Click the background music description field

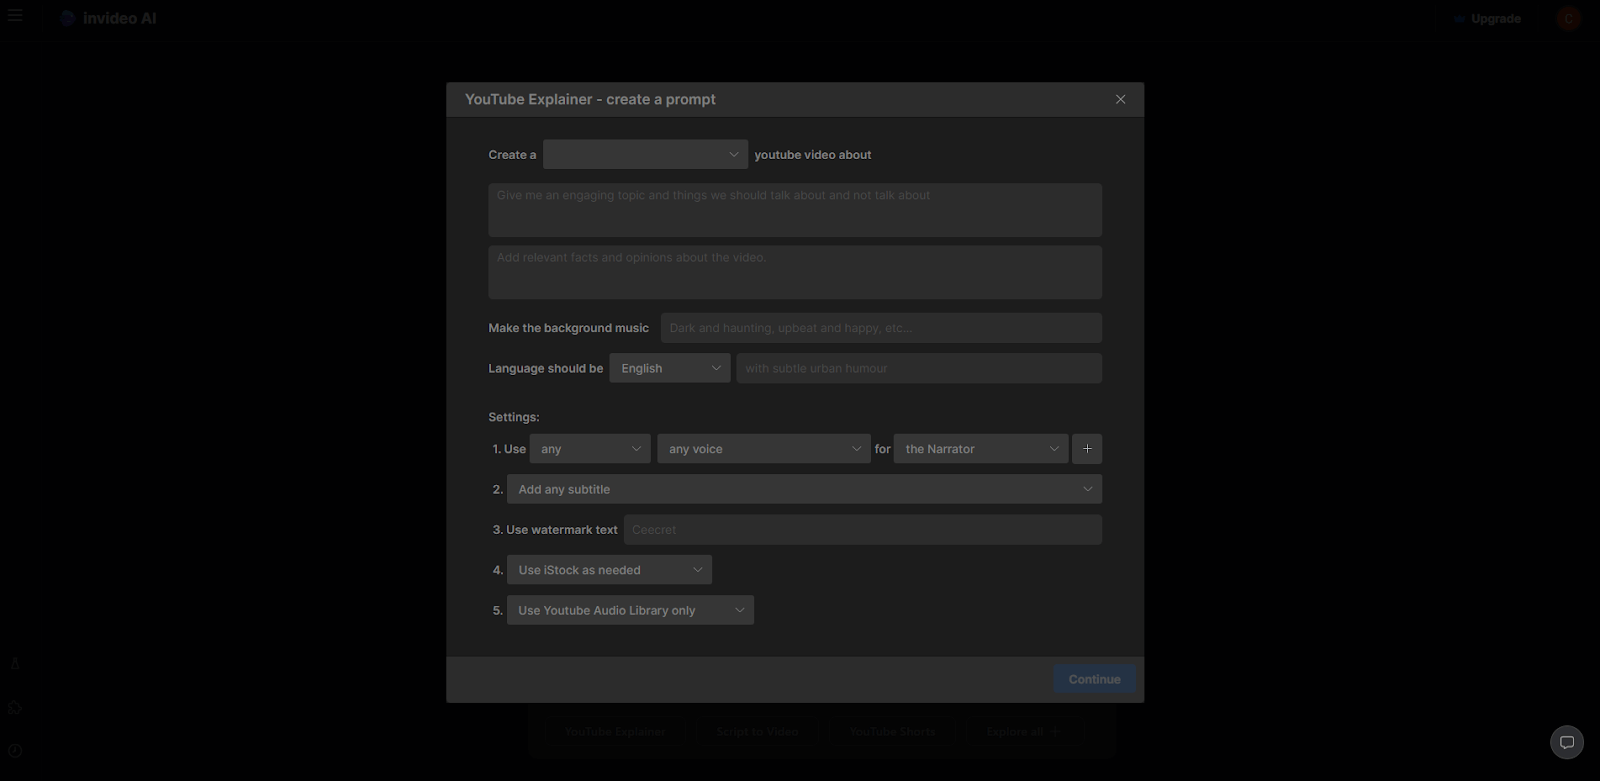coord(881,328)
